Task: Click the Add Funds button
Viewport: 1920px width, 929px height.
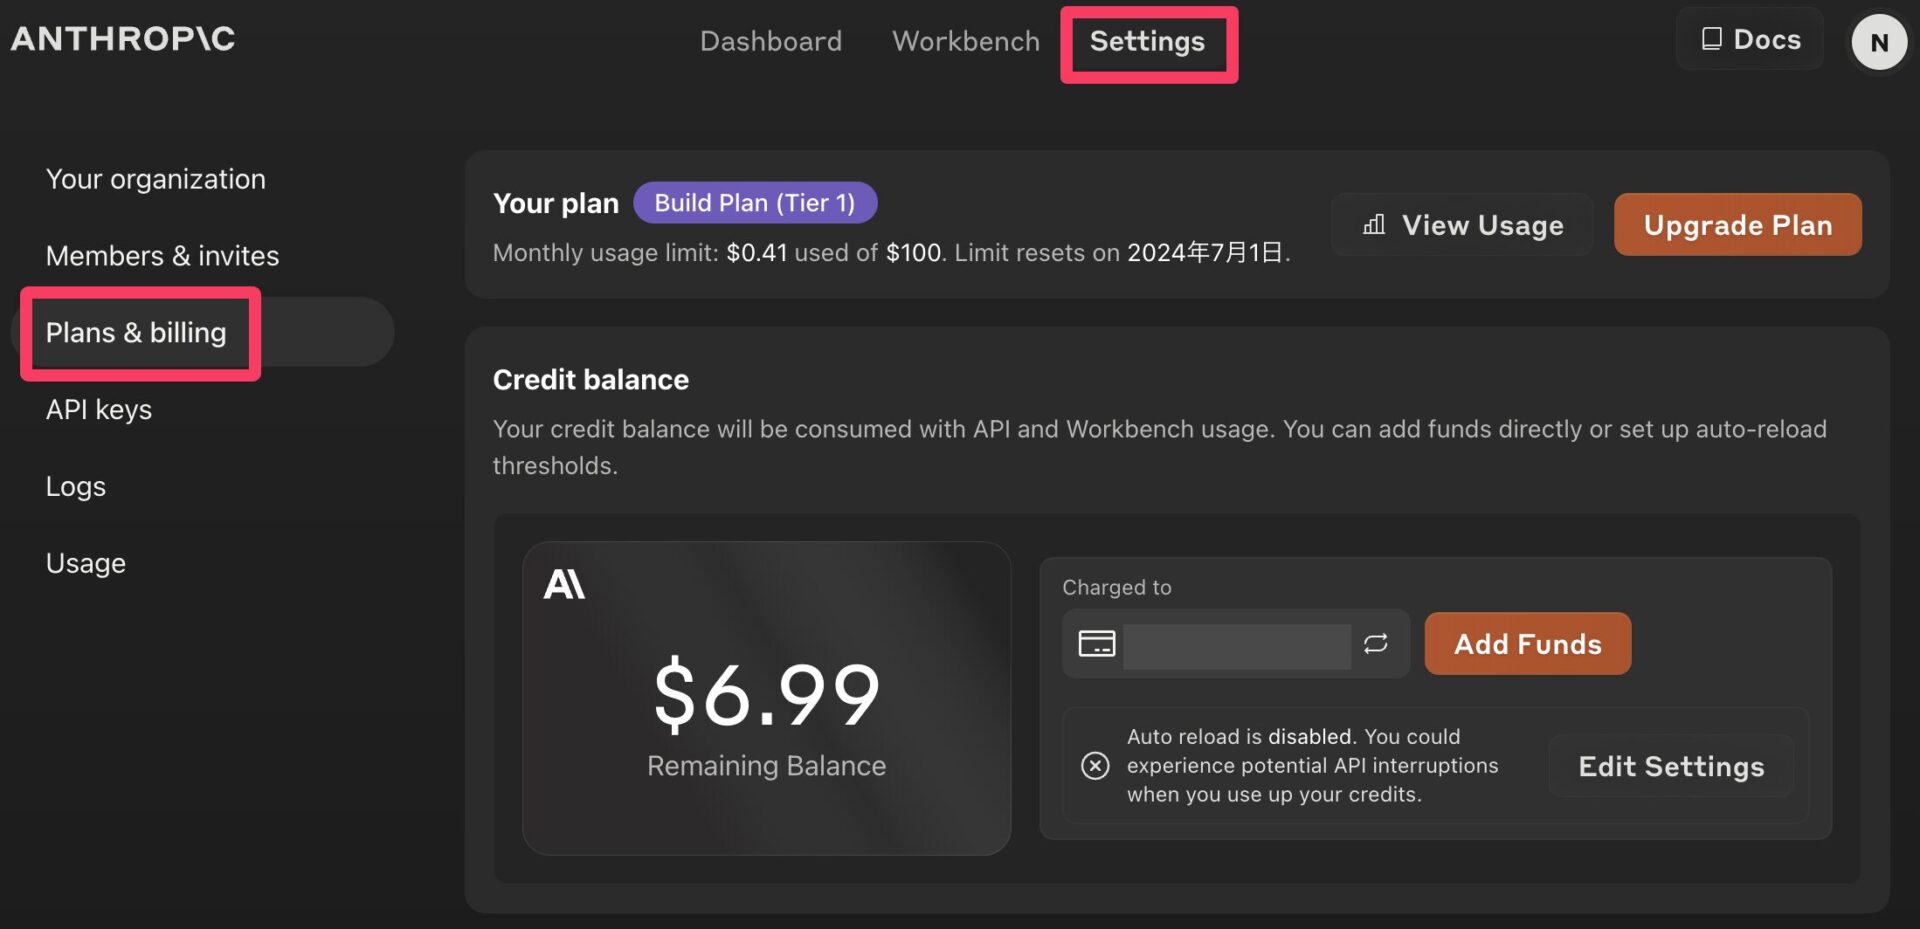Action: tap(1526, 644)
